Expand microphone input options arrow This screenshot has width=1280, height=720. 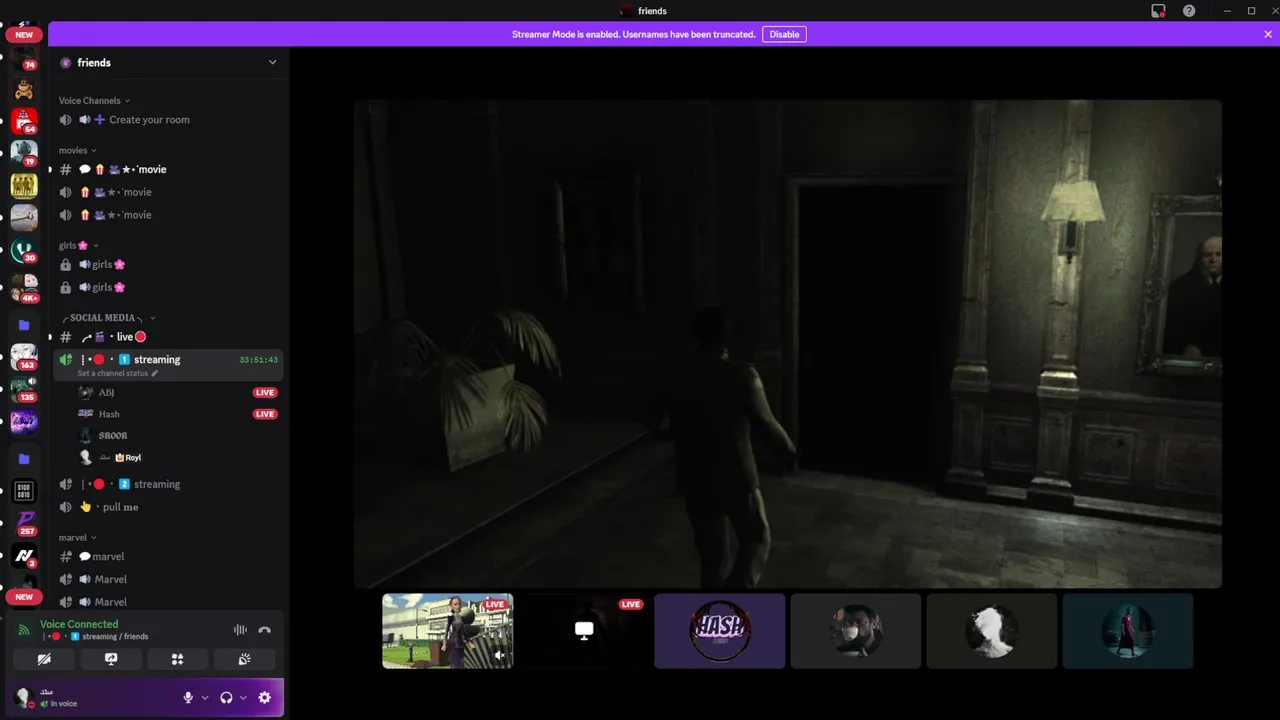[205, 698]
